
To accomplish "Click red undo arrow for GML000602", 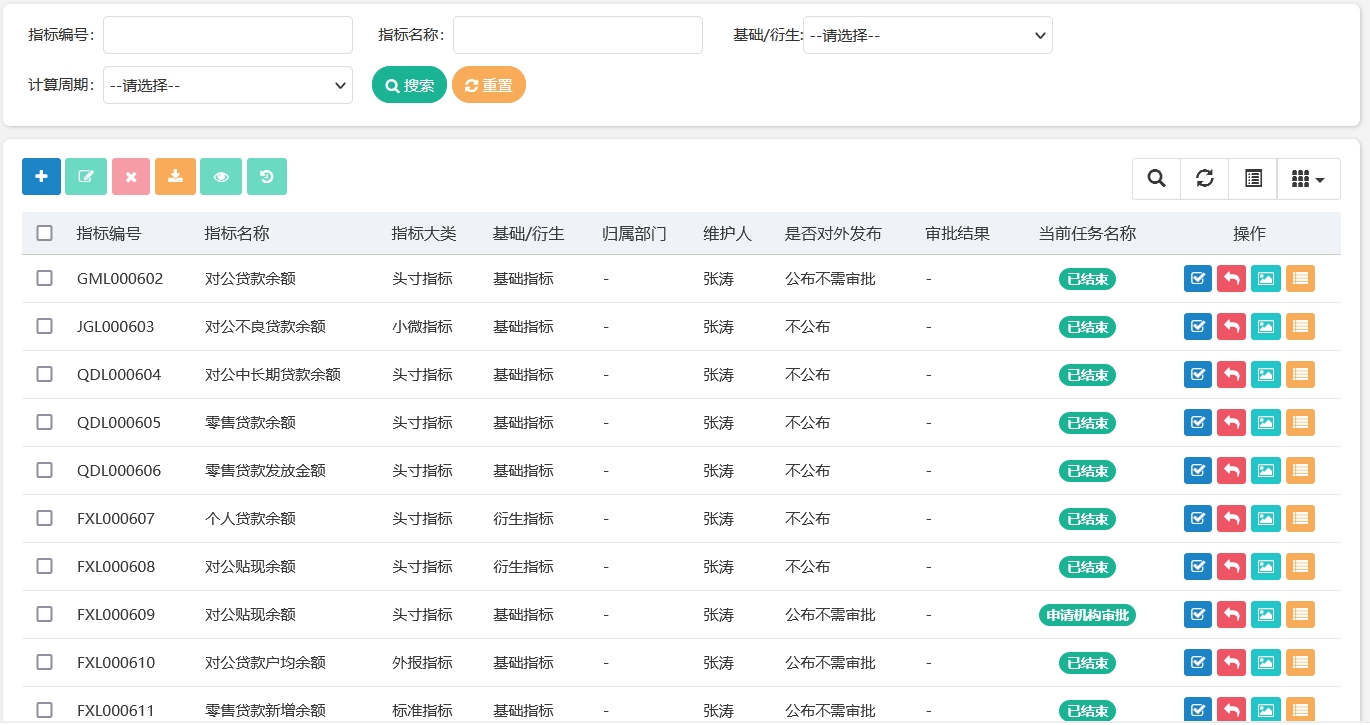I will coord(1232,279).
